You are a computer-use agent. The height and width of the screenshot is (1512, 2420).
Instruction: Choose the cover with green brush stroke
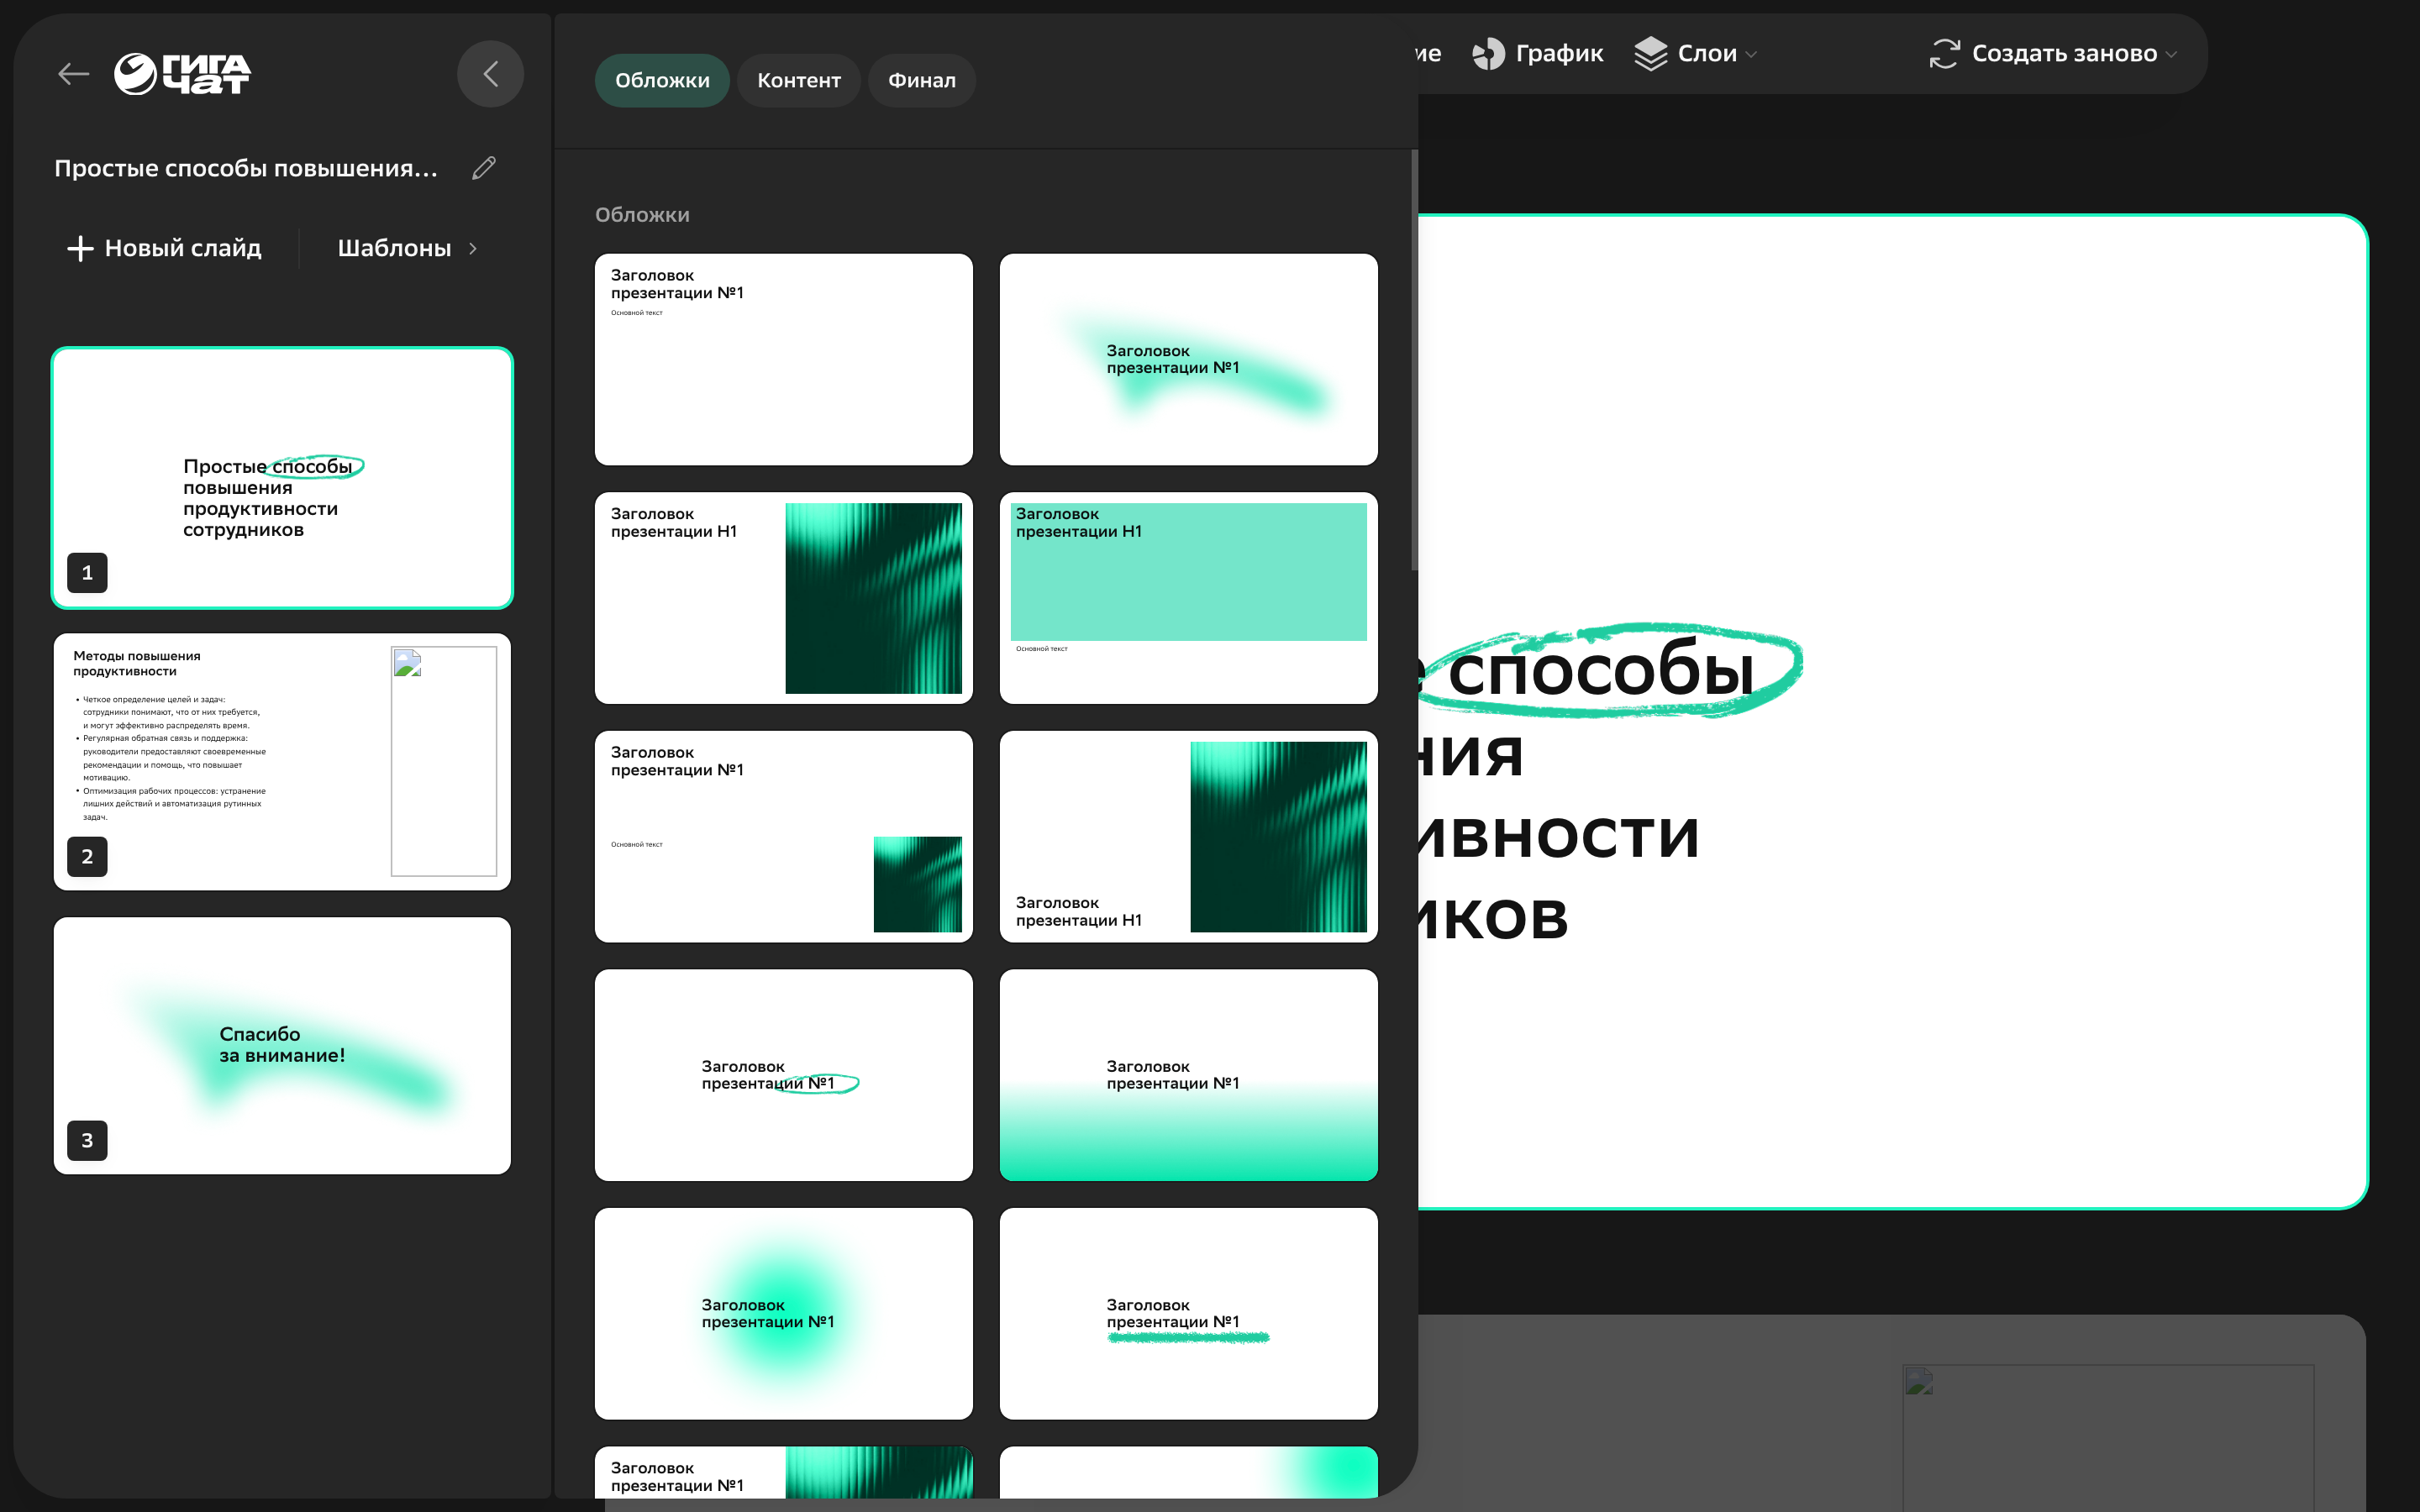[1189, 359]
